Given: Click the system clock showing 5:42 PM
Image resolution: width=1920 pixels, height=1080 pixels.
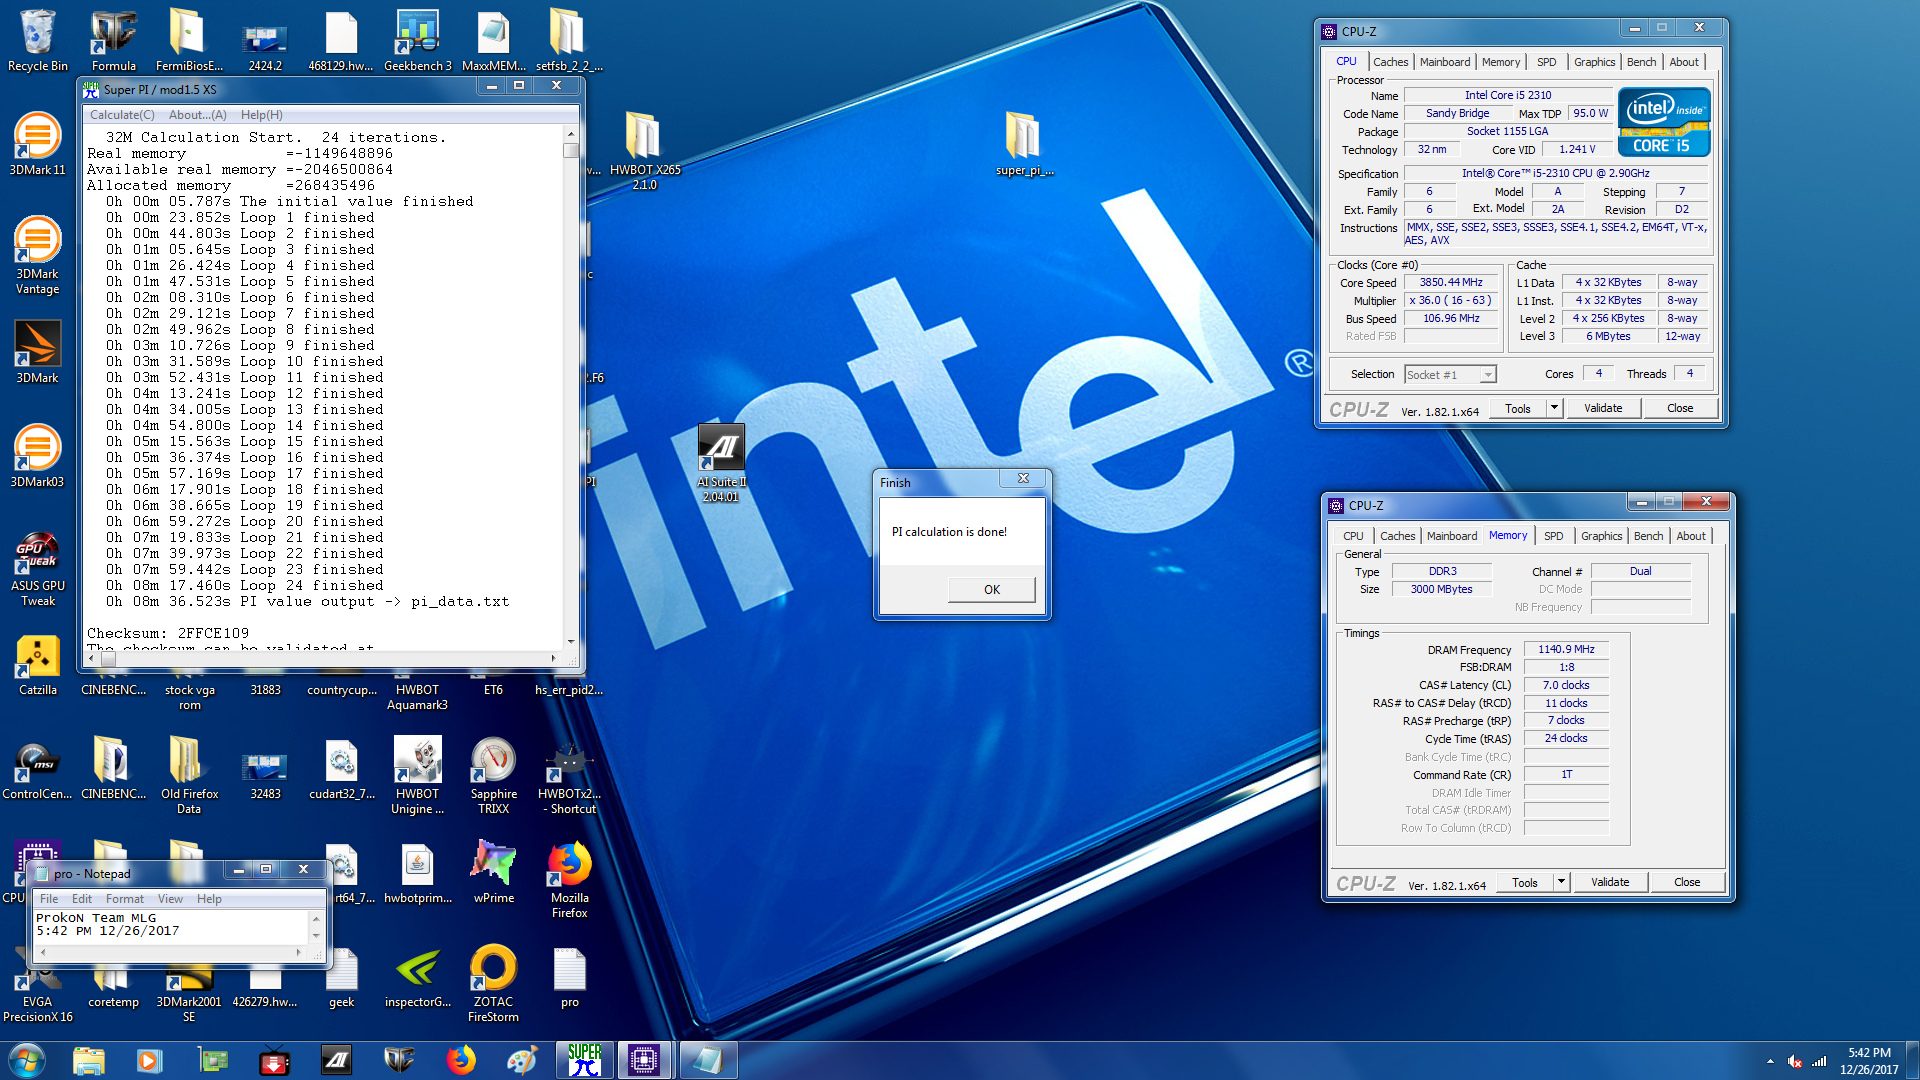Looking at the screenshot, I should 1868,1053.
